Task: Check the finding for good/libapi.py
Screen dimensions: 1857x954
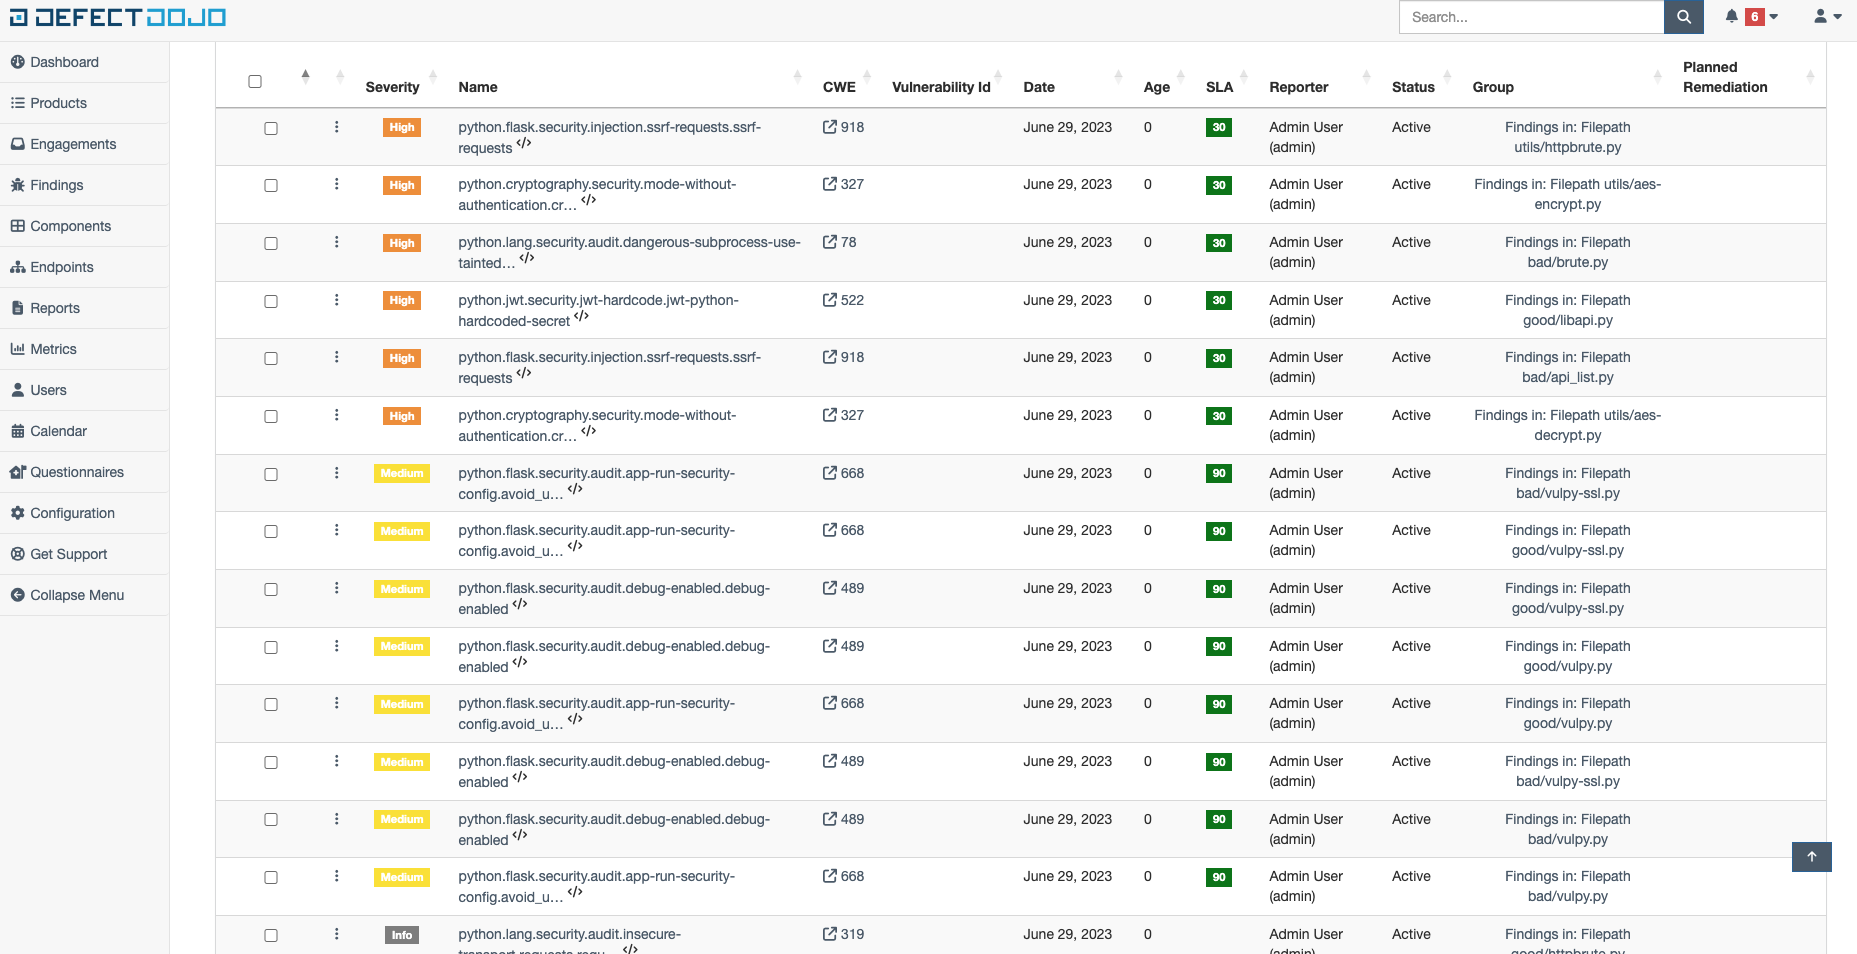Action: [271, 301]
